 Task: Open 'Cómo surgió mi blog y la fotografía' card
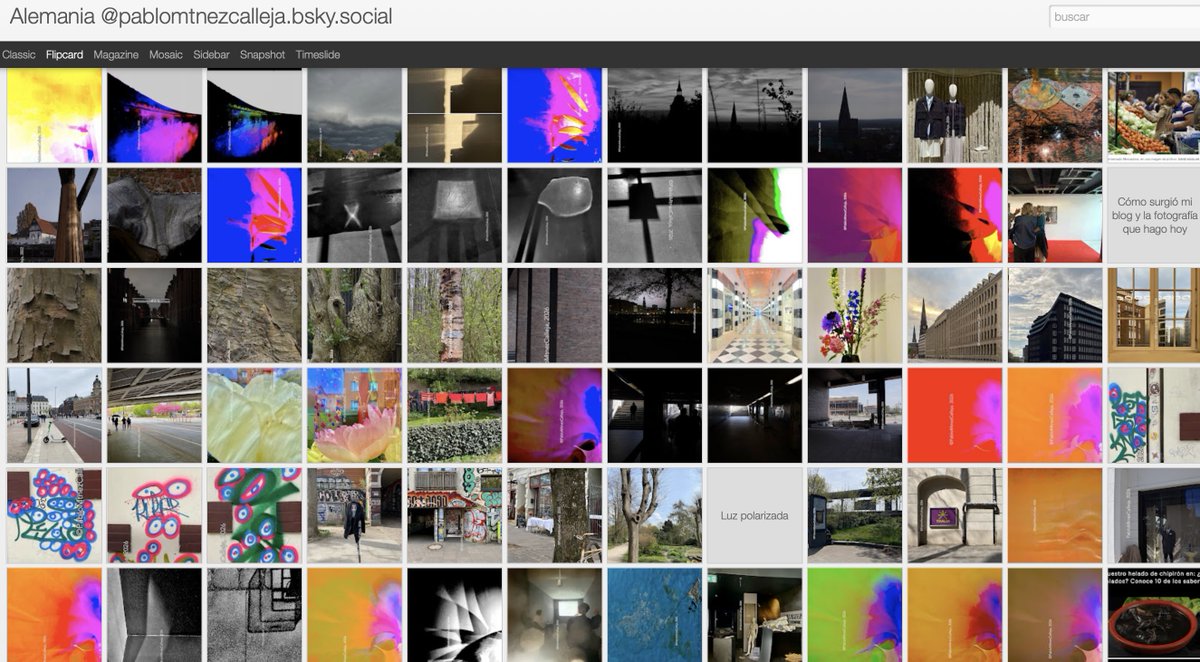tap(1153, 215)
